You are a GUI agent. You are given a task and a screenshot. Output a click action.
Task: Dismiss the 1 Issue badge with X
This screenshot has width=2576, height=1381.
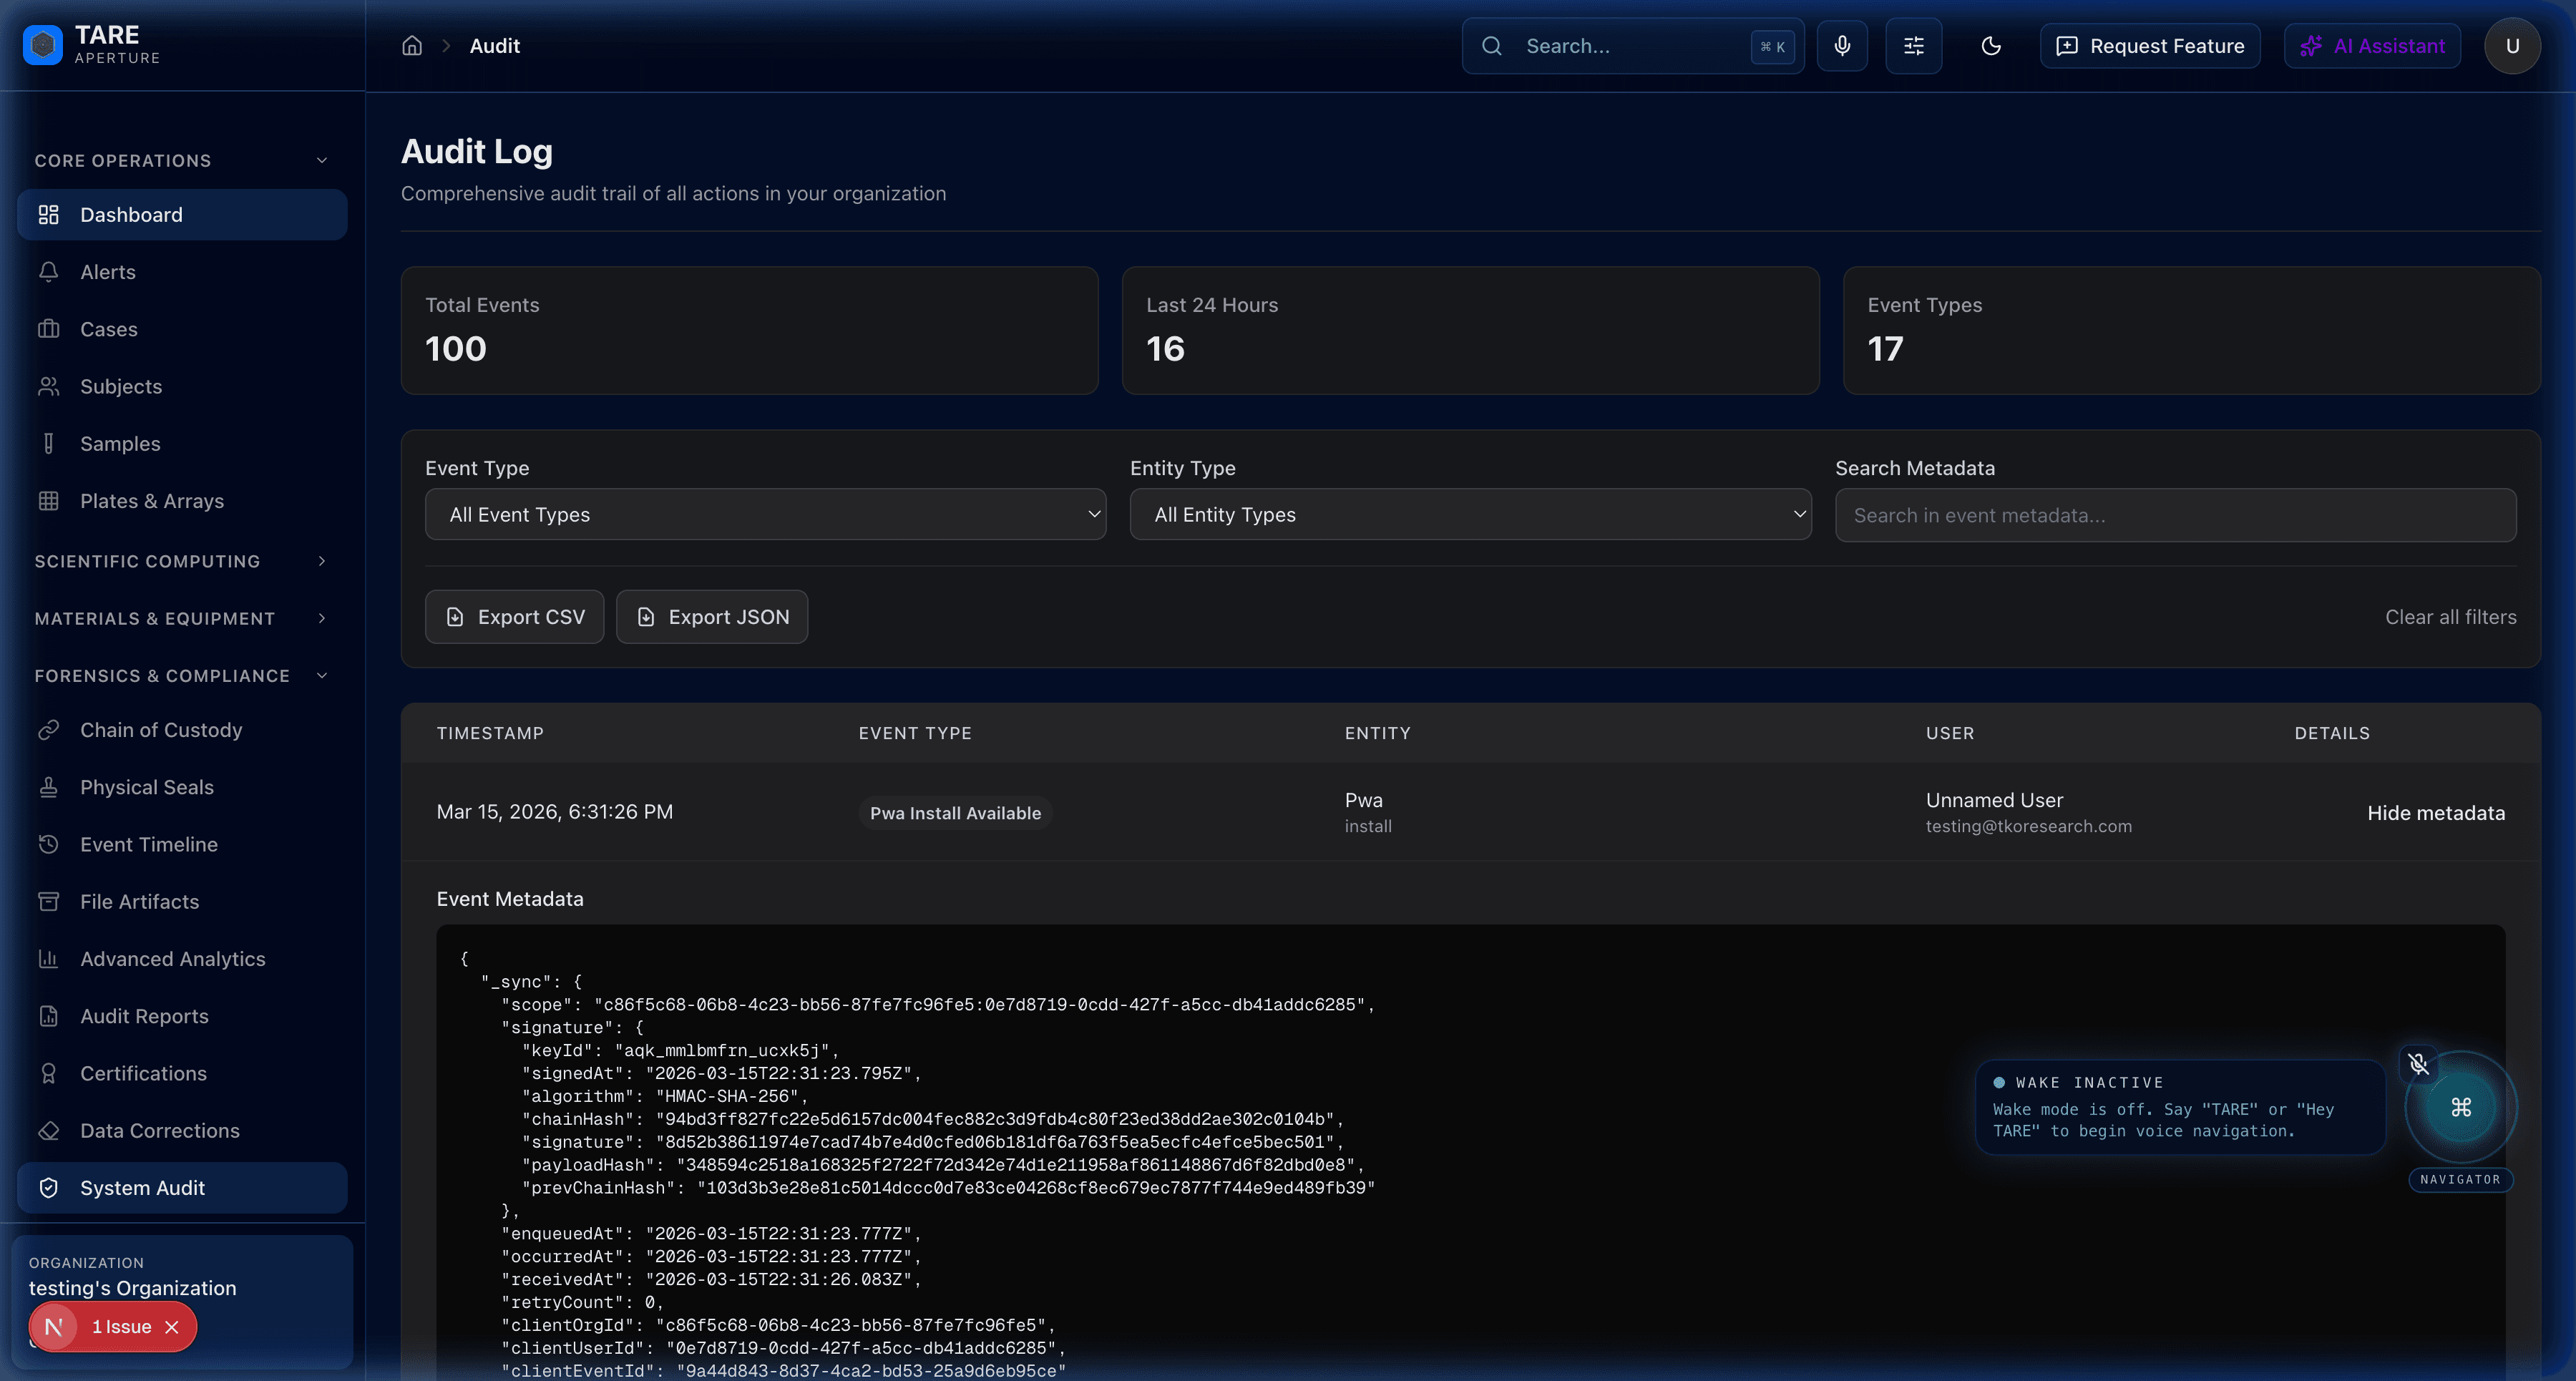172,1327
